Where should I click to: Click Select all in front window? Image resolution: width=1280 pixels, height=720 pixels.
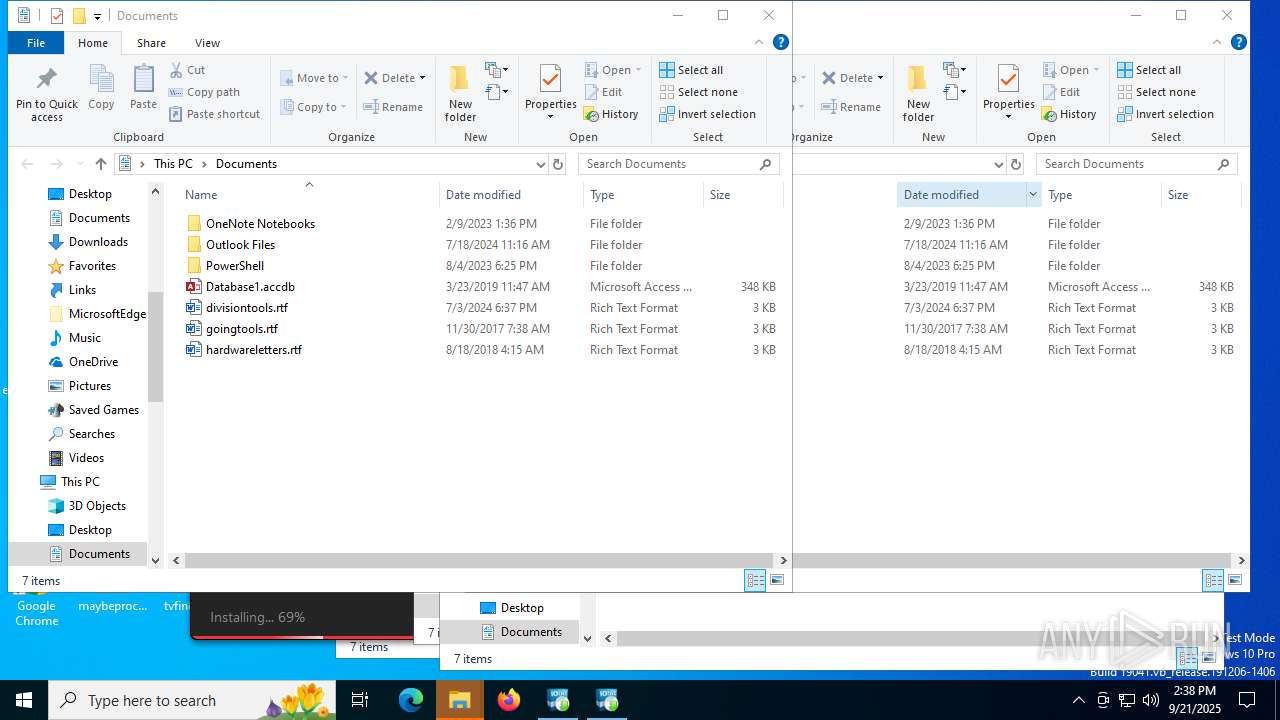[x=691, y=70]
